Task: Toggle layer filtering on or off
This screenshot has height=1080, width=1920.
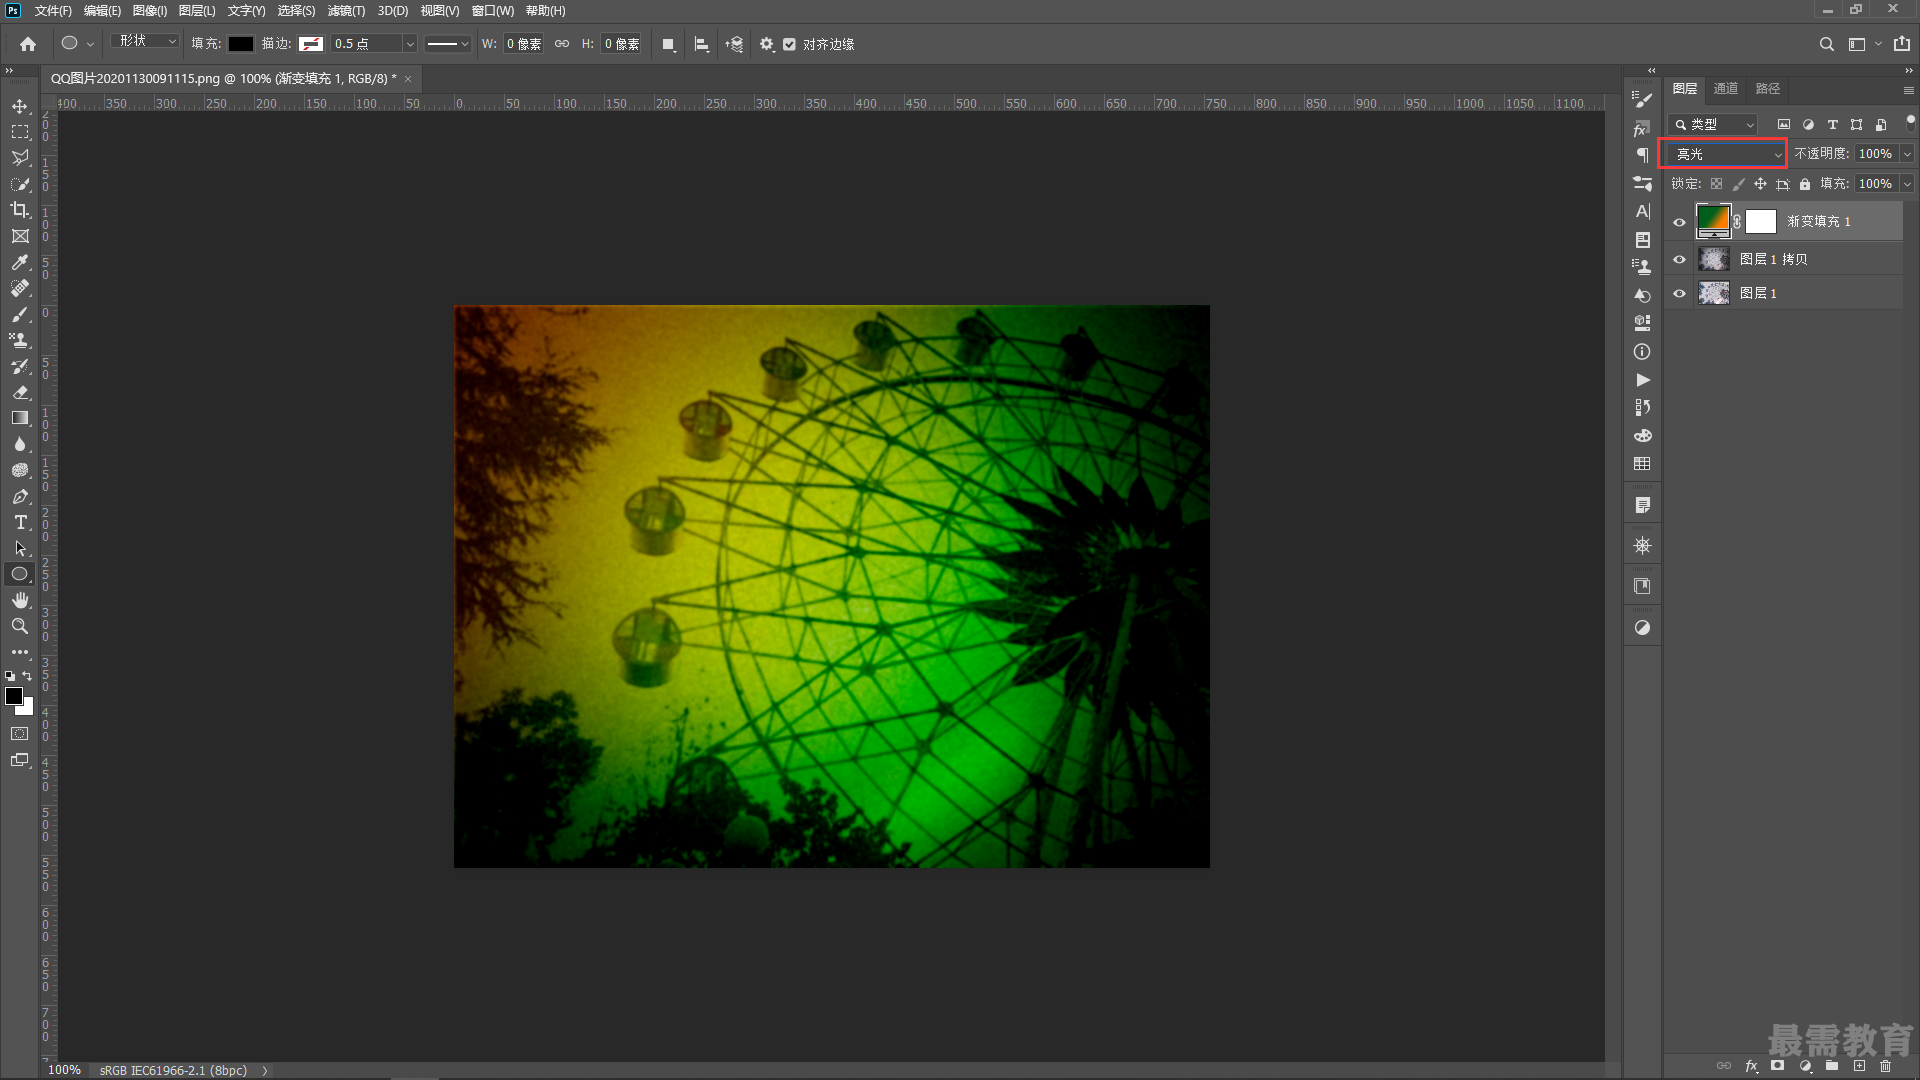Action: coord(1910,121)
